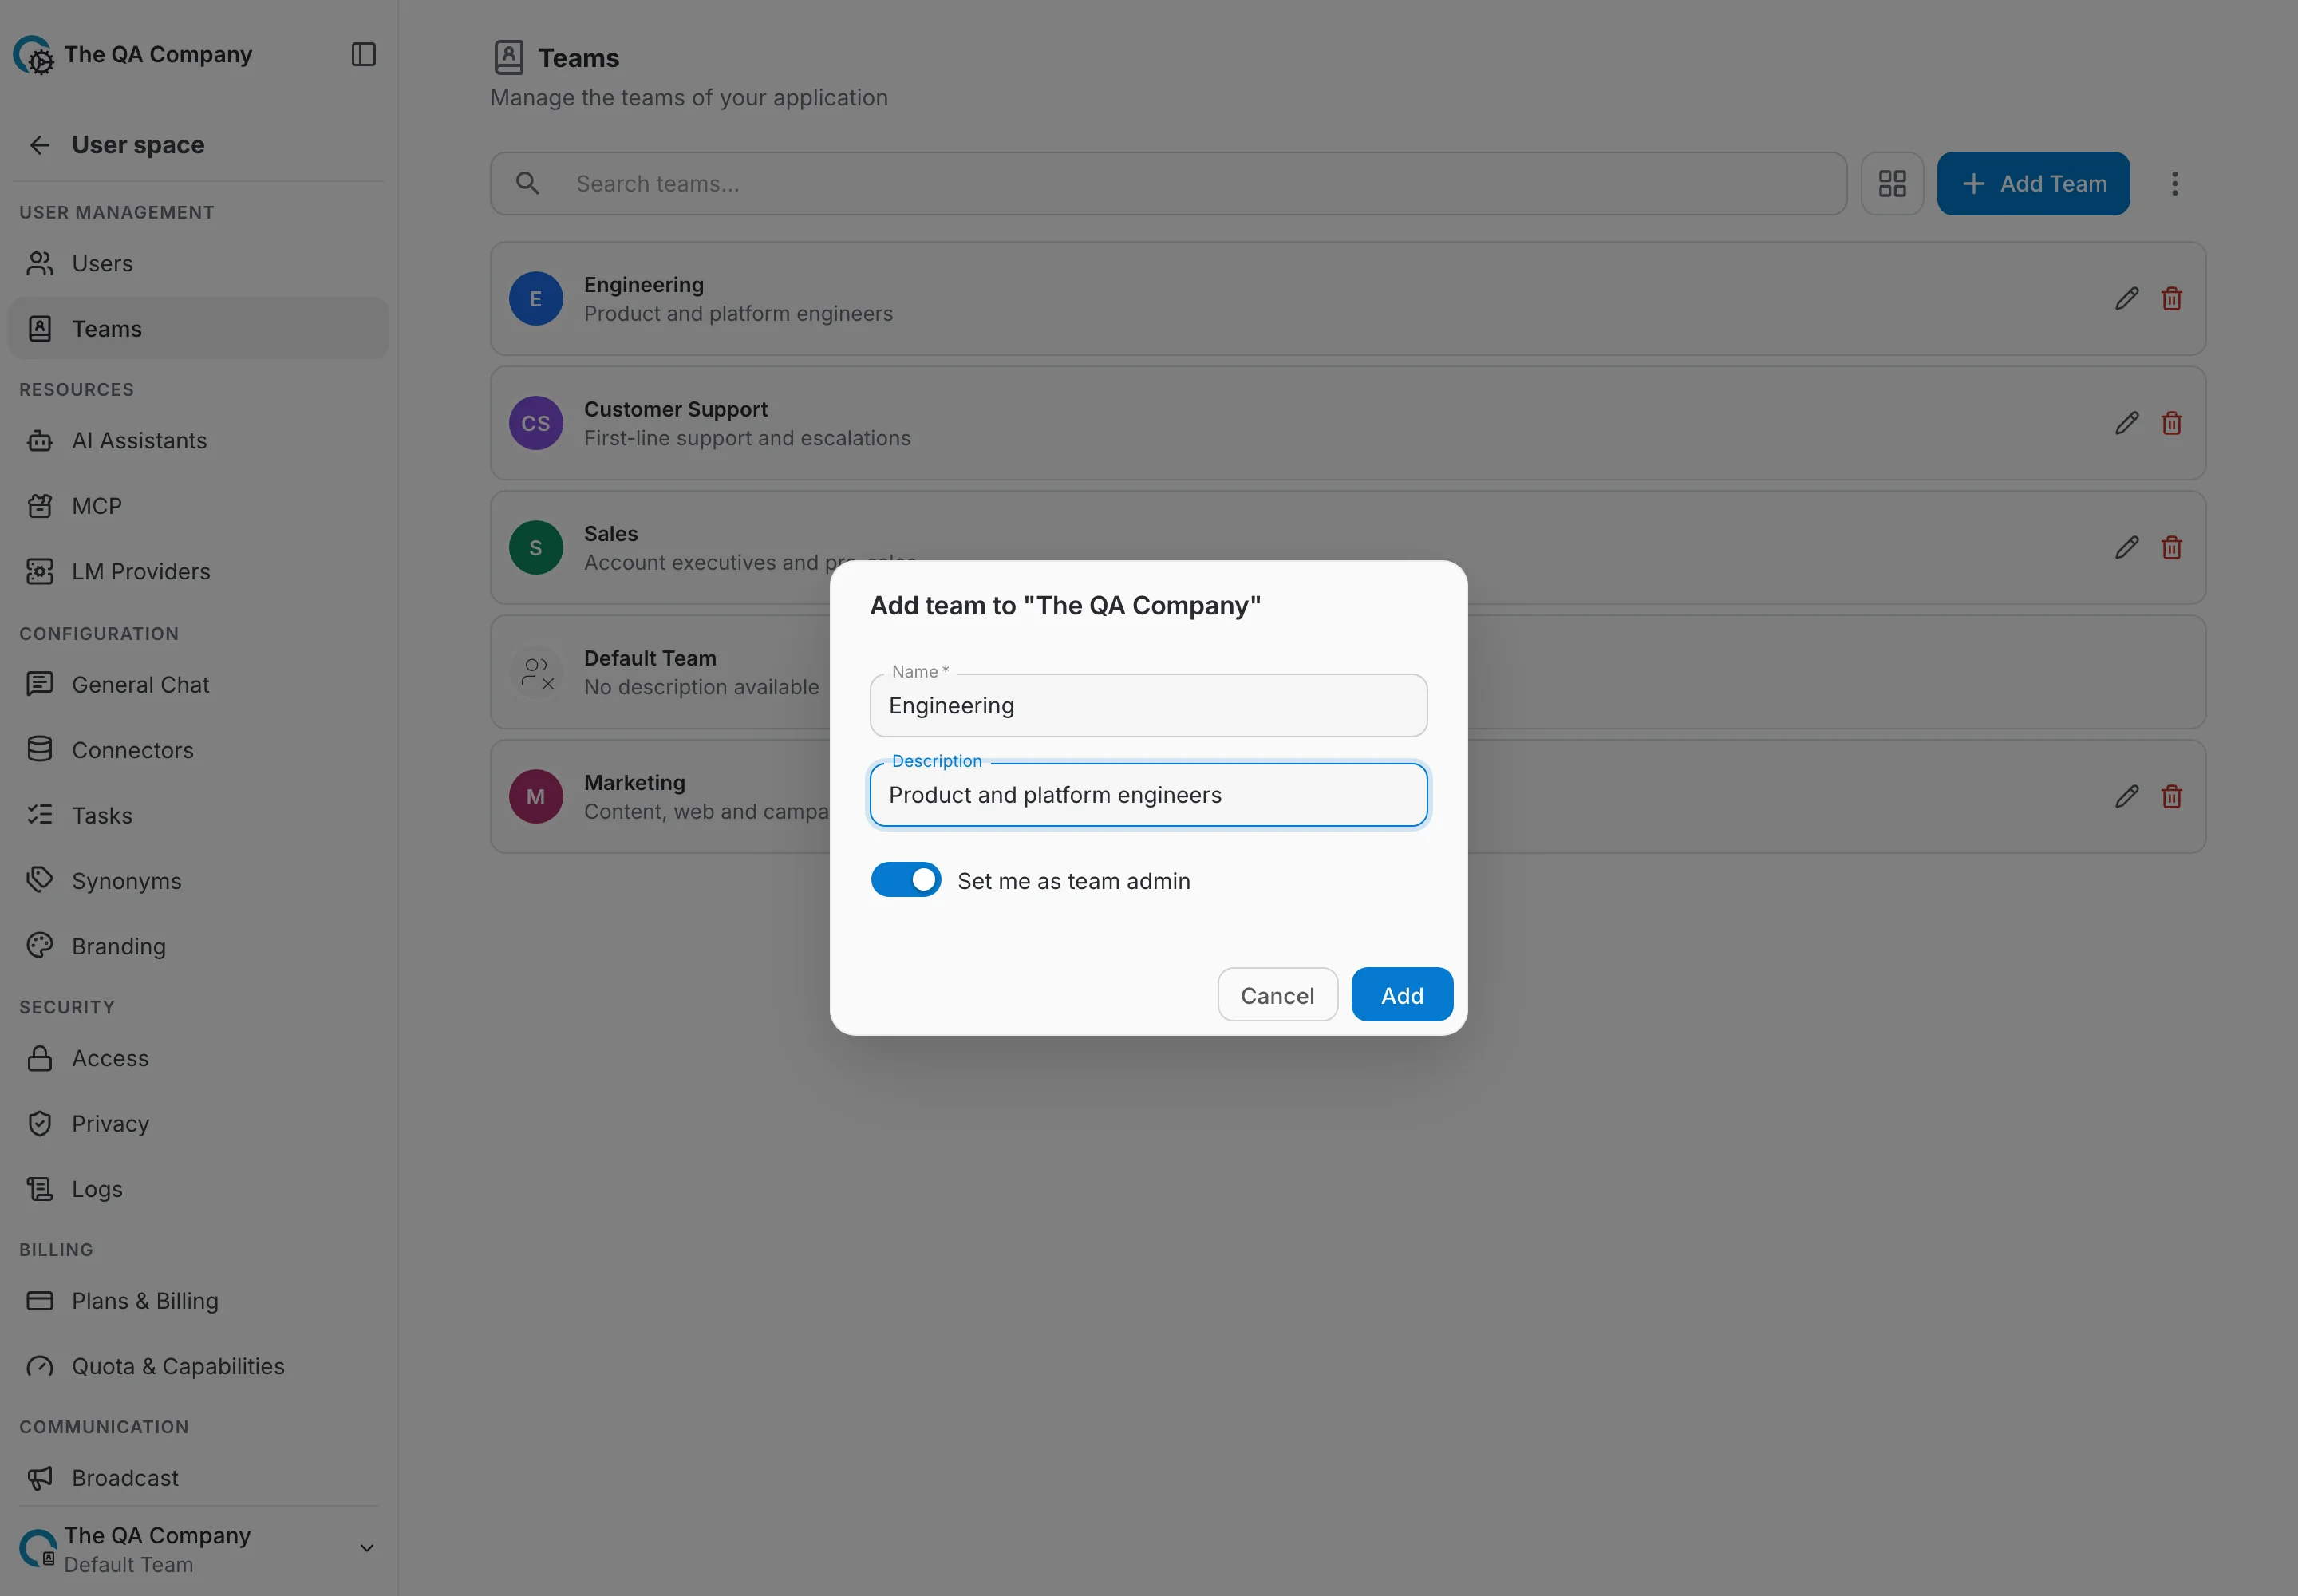Open the three-dot more options menu

(x=2174, y=183)
